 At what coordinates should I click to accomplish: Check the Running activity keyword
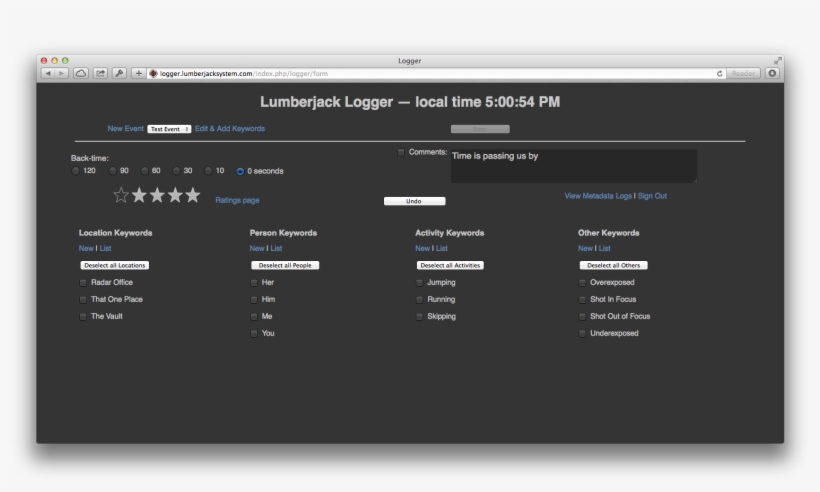pos(419,300)
